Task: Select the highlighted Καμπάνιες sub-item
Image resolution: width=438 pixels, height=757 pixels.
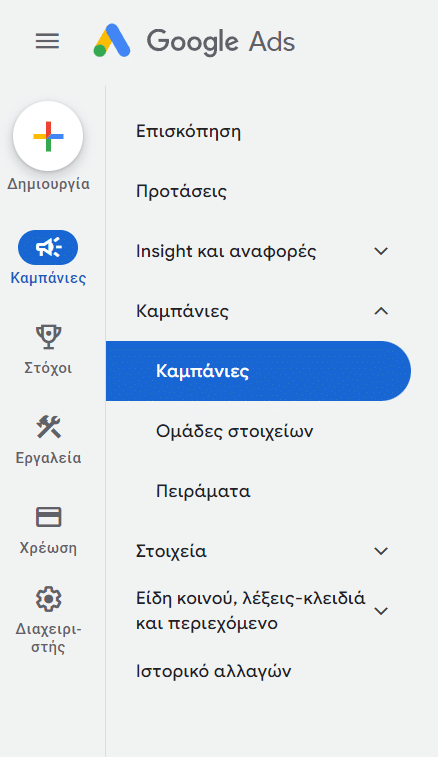Action: coord(258,371)
